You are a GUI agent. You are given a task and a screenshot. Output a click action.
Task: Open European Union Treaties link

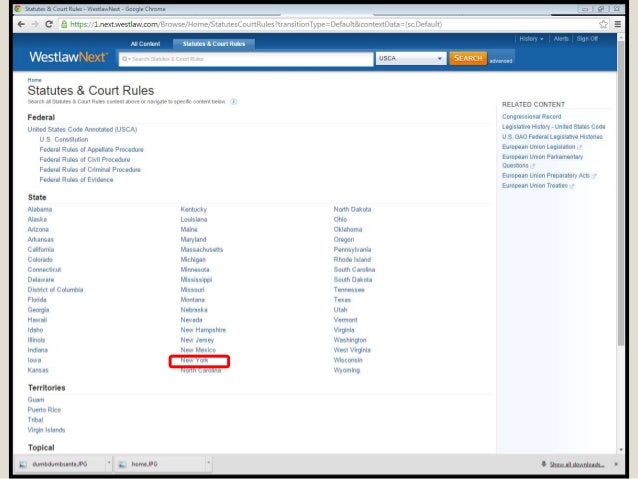click(x=535, y=186)
